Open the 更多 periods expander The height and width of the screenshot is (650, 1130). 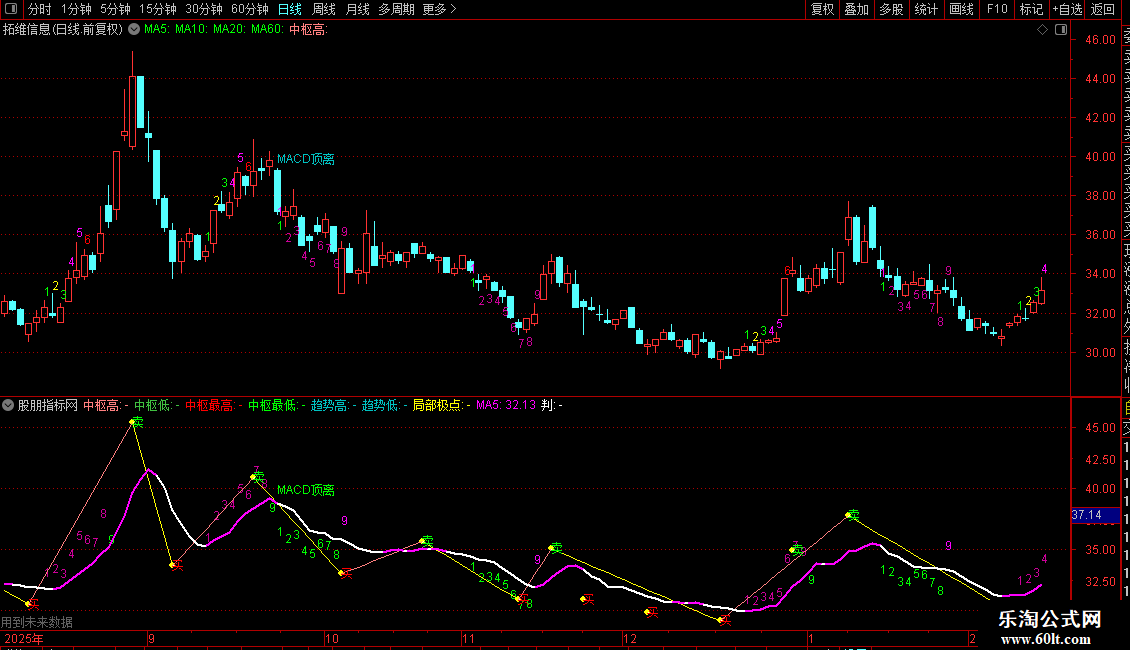(x=439, y=9)
